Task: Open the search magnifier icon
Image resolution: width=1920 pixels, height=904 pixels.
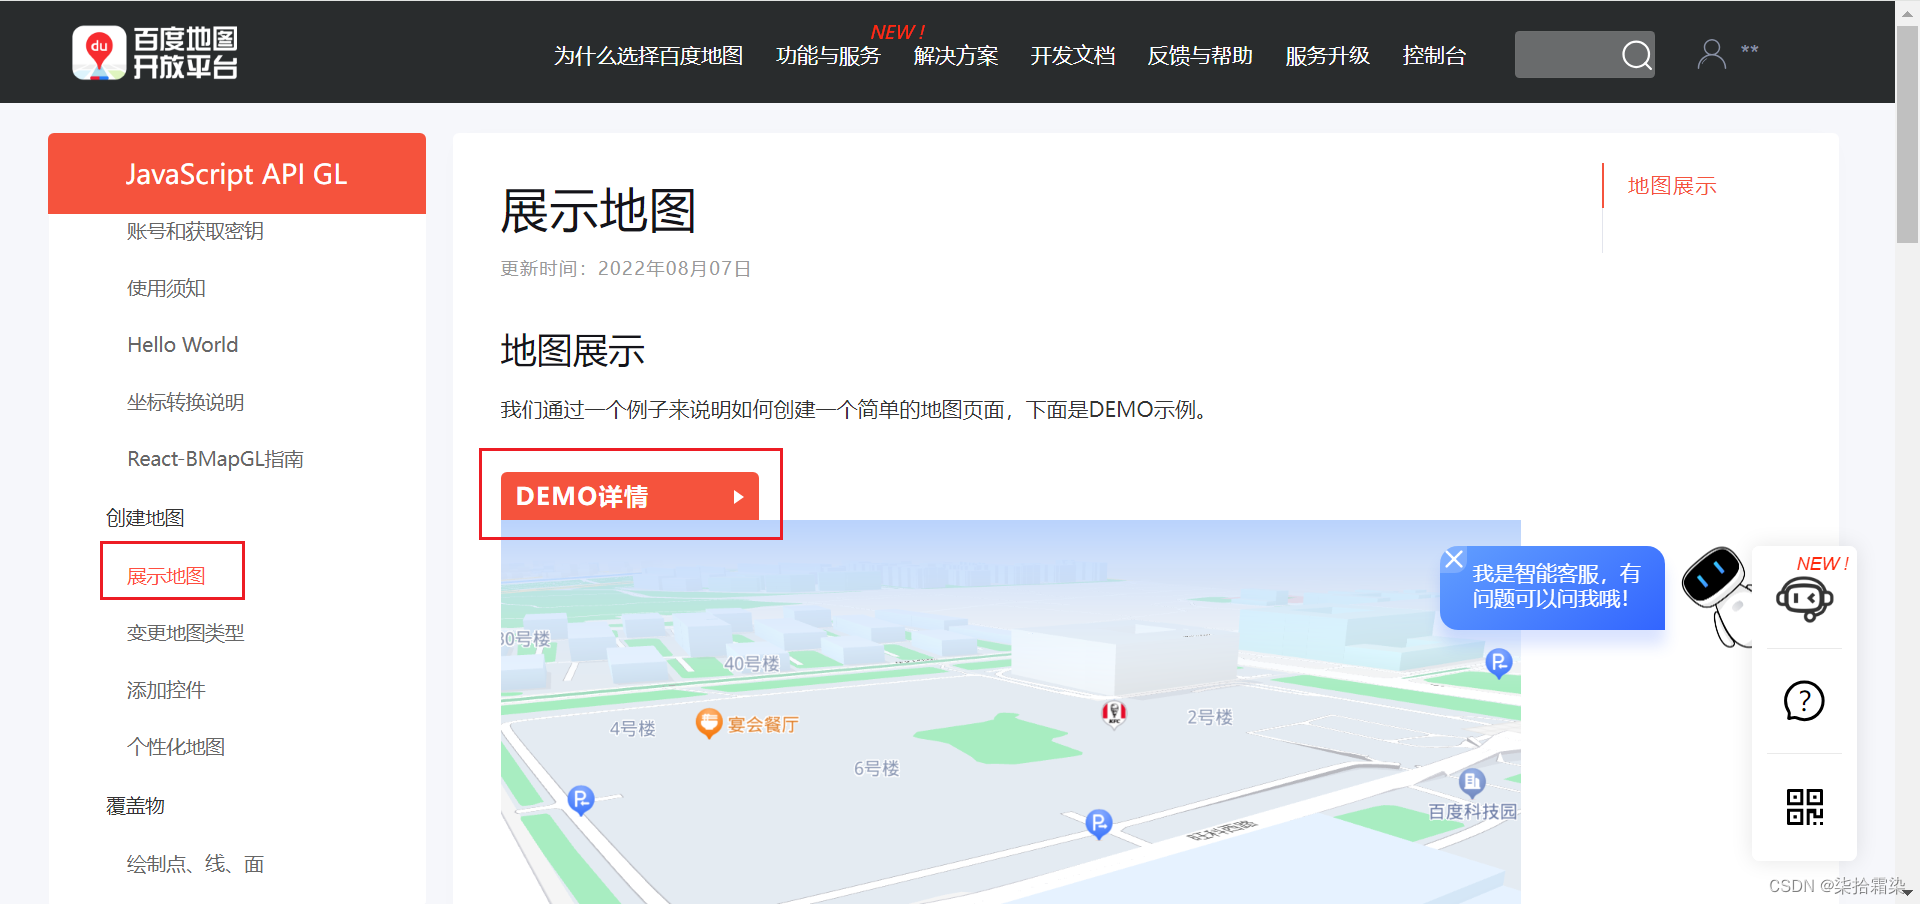Action: point(1636,55)
